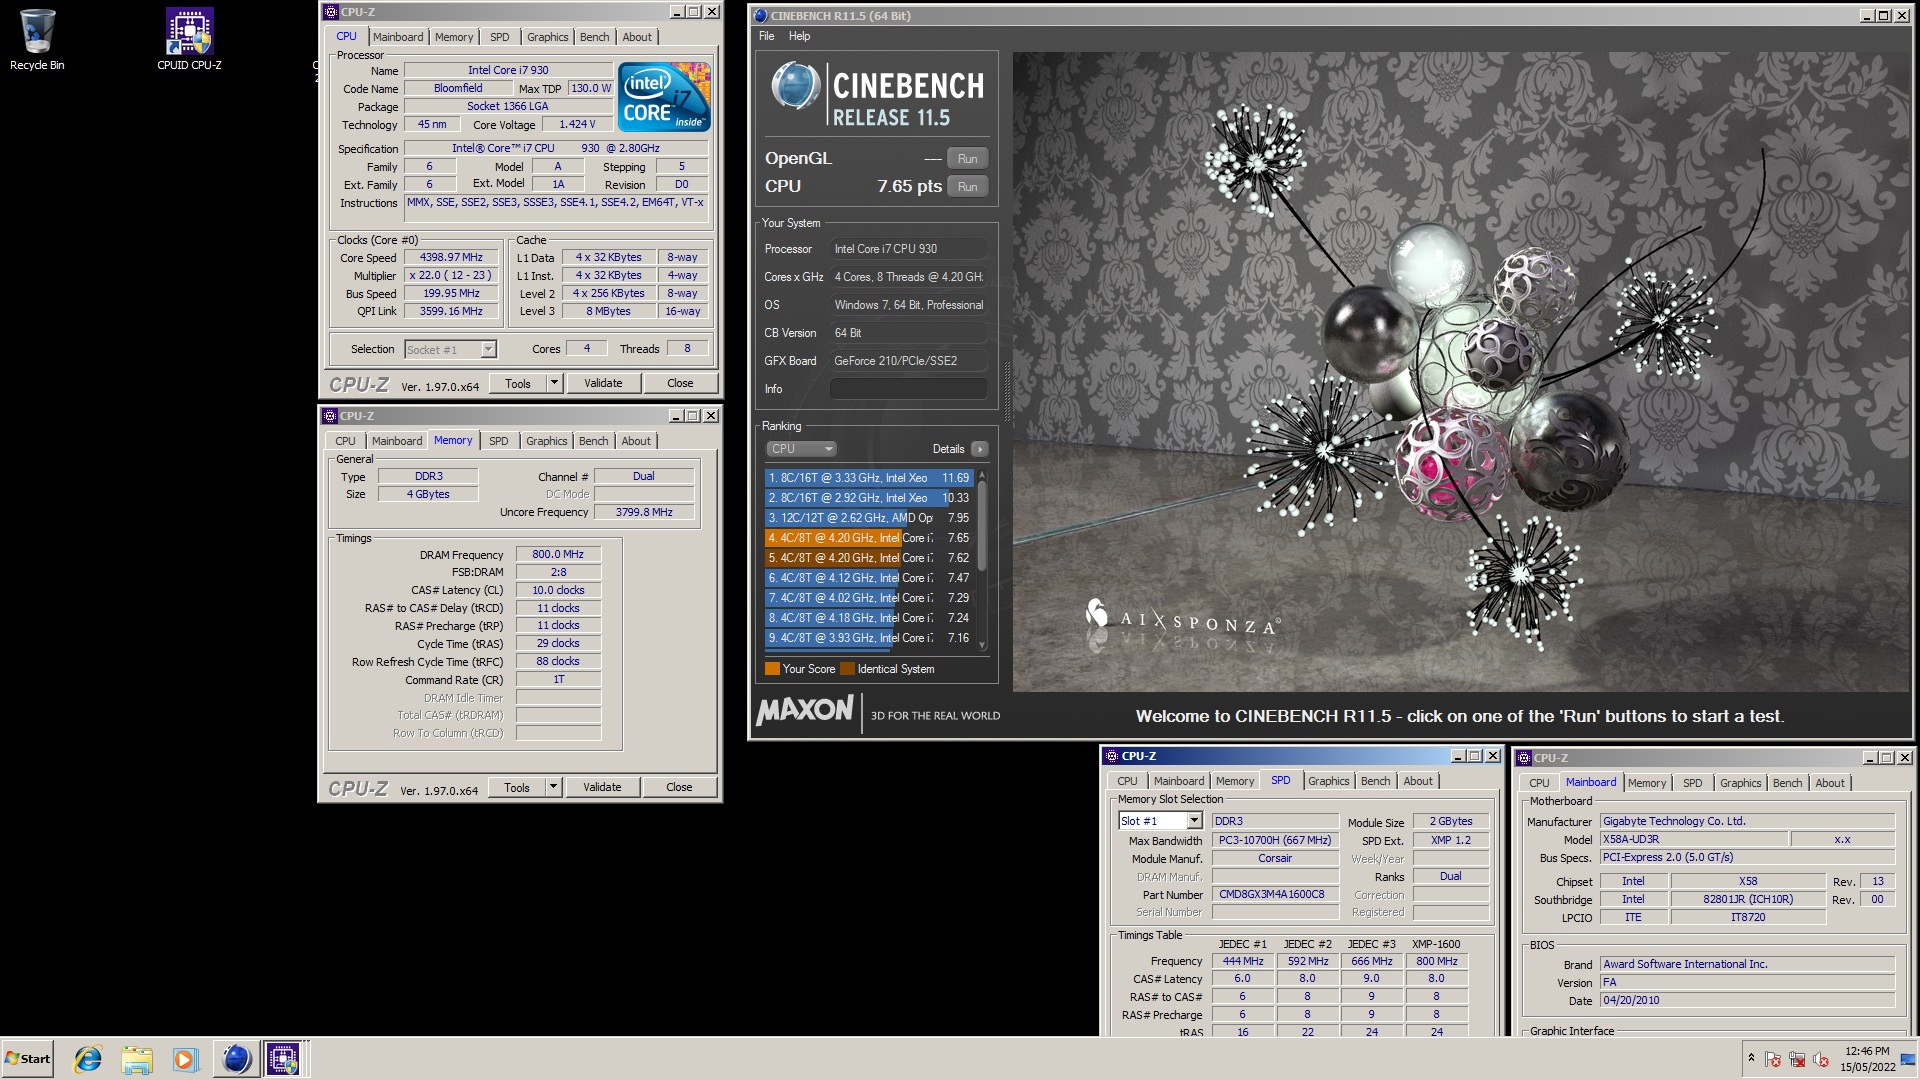Image resolution: width=1920 pixels, height=1080 pixels.
Task: Open Windows Explorer folder in taskbar
Action: coord(137,1059)
